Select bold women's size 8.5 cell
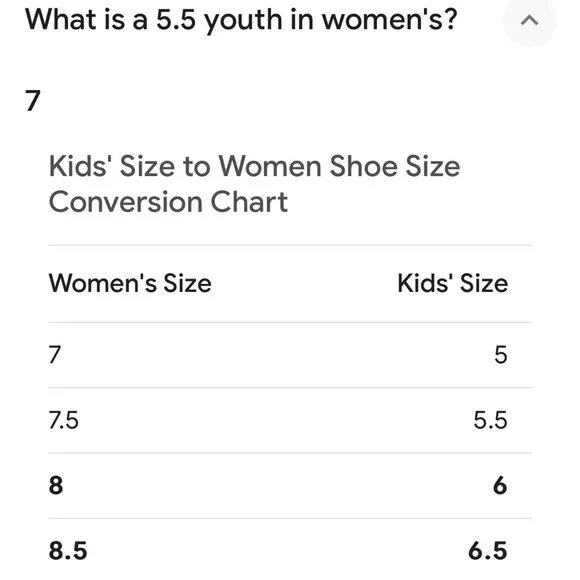This screenshot has width=580, height=580. click(x=68, y=551)
